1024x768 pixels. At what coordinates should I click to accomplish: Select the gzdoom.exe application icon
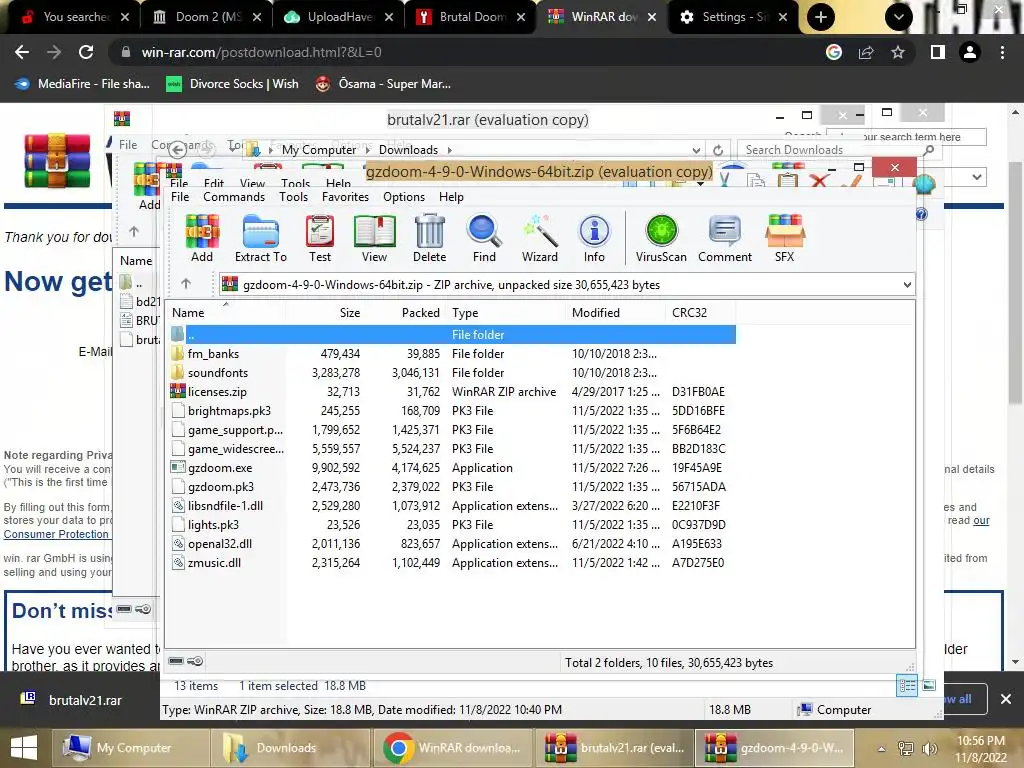point(178,468)
